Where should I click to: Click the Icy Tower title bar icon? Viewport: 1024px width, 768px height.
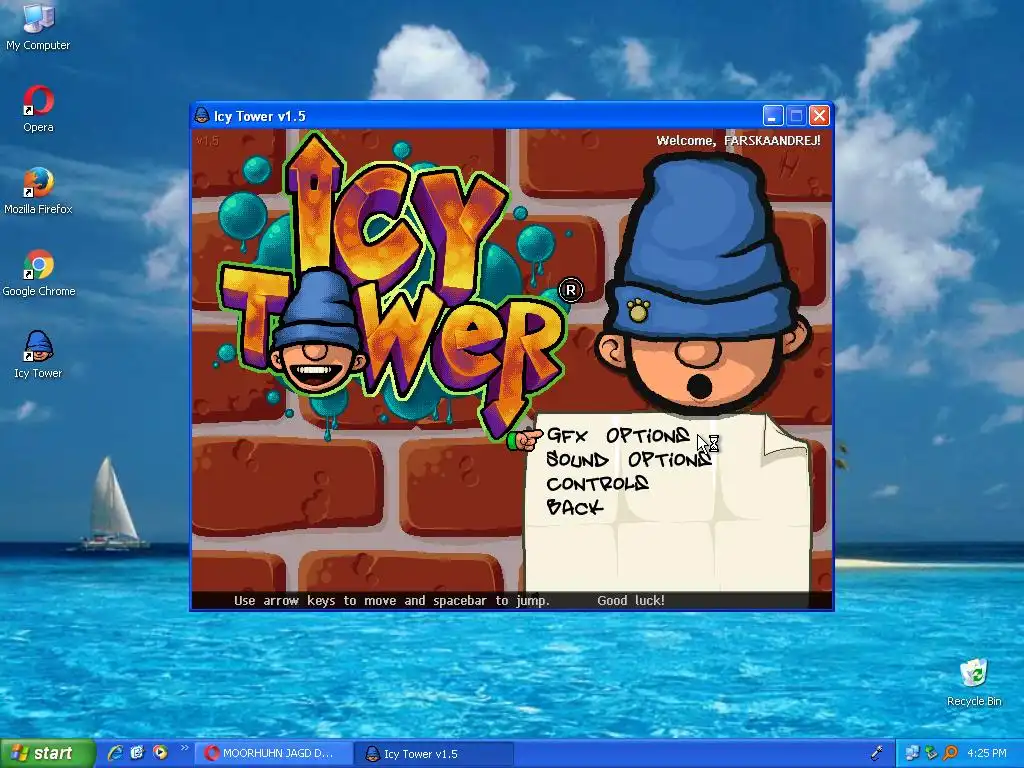(x=202, y=116)
